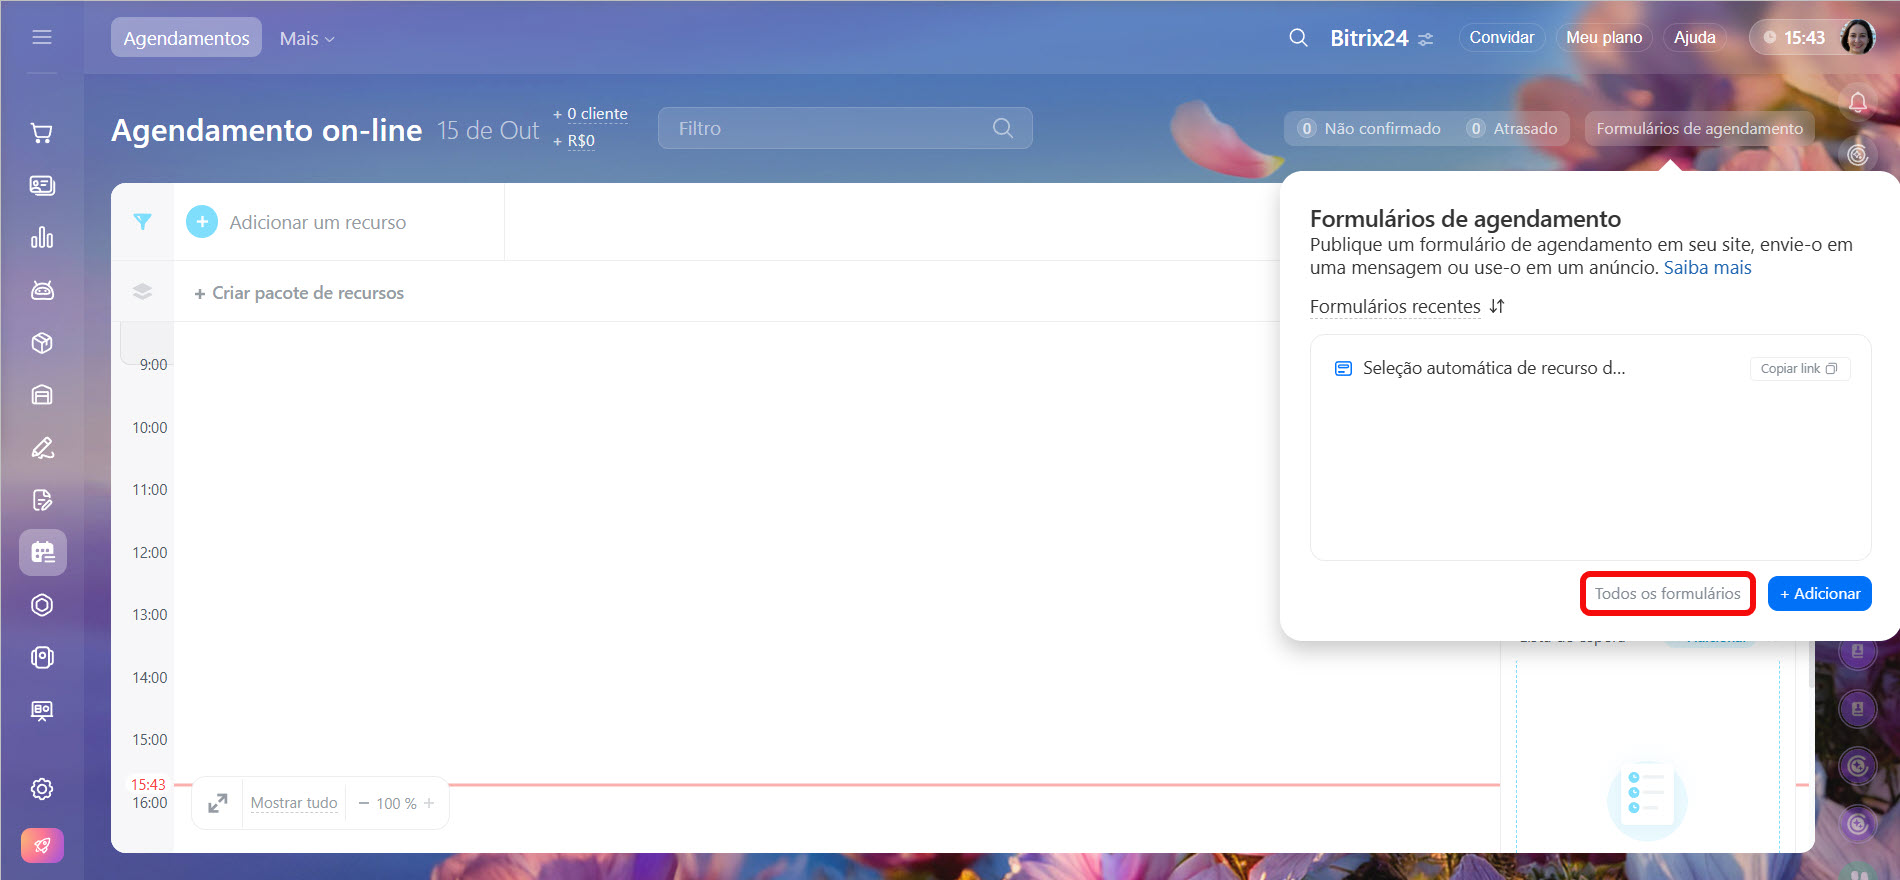Open the hamburger menu in the sidebar
The height and width of the screenshot is (880, 1900).
[42, 37]
